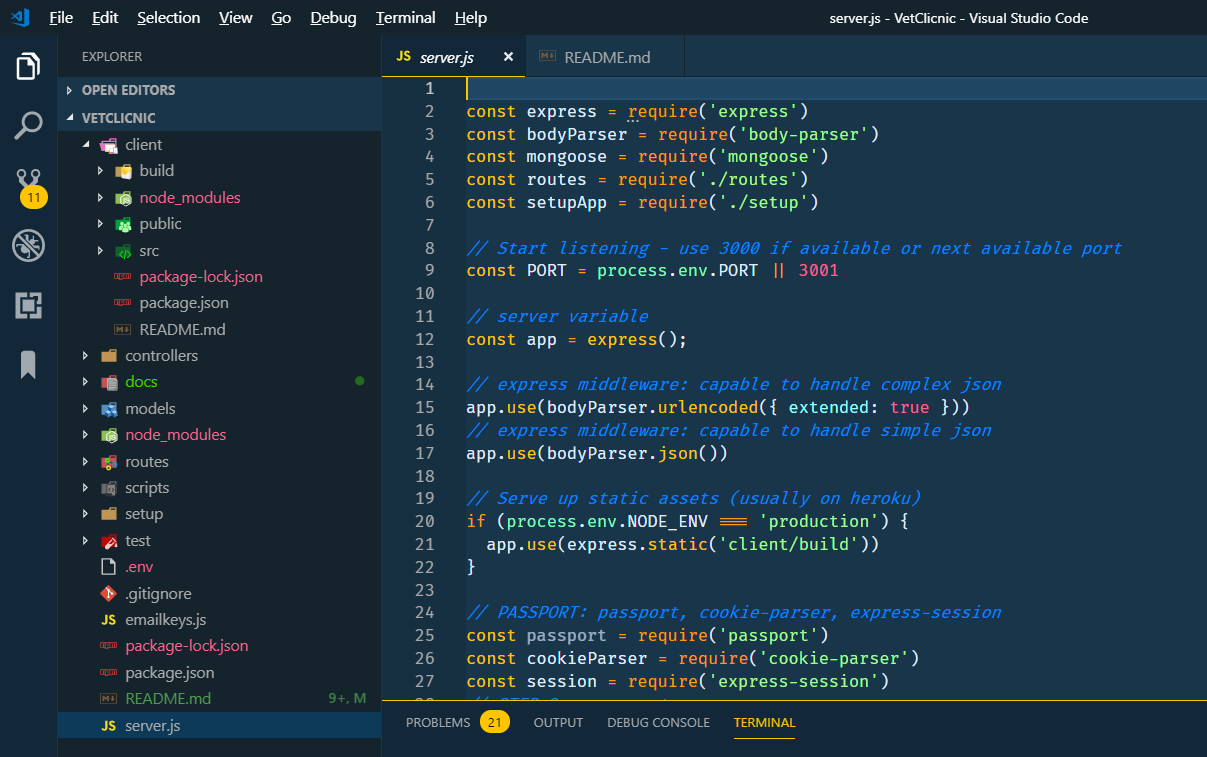Open the Terminal menu
The width and height of the screenshot is (1207, 757).
click(x=406, y=18)
